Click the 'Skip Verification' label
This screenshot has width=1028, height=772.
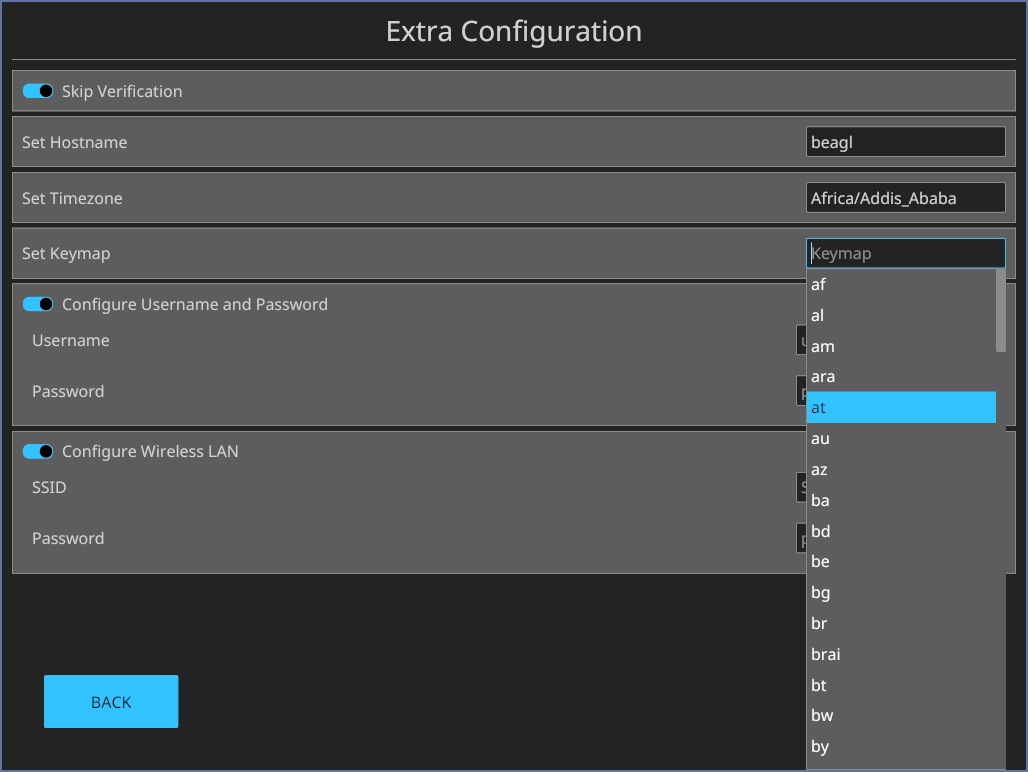point(122,91)
